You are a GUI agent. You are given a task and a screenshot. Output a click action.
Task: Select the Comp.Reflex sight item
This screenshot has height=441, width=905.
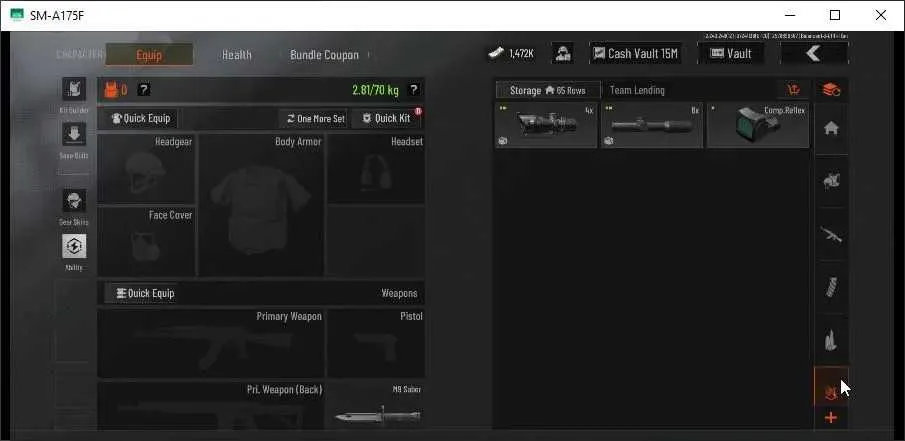click(x=758, y=125)
